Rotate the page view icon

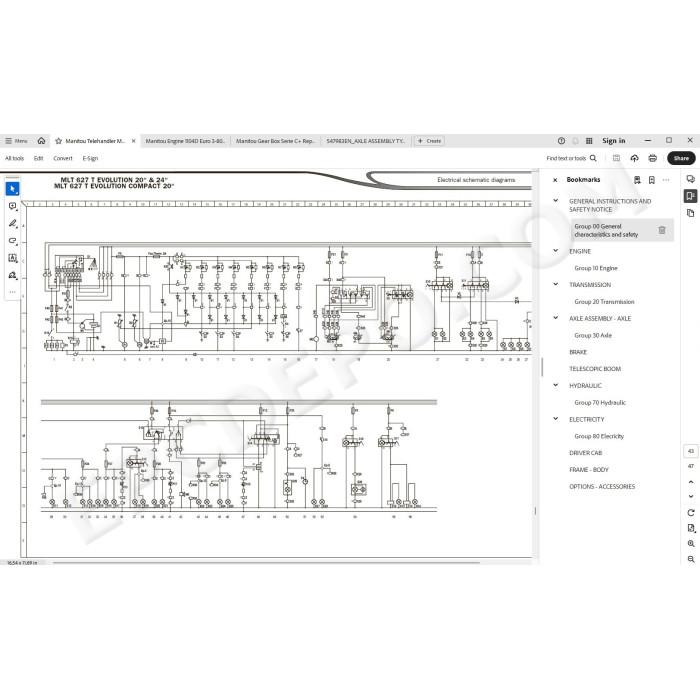tap(691, 512)
